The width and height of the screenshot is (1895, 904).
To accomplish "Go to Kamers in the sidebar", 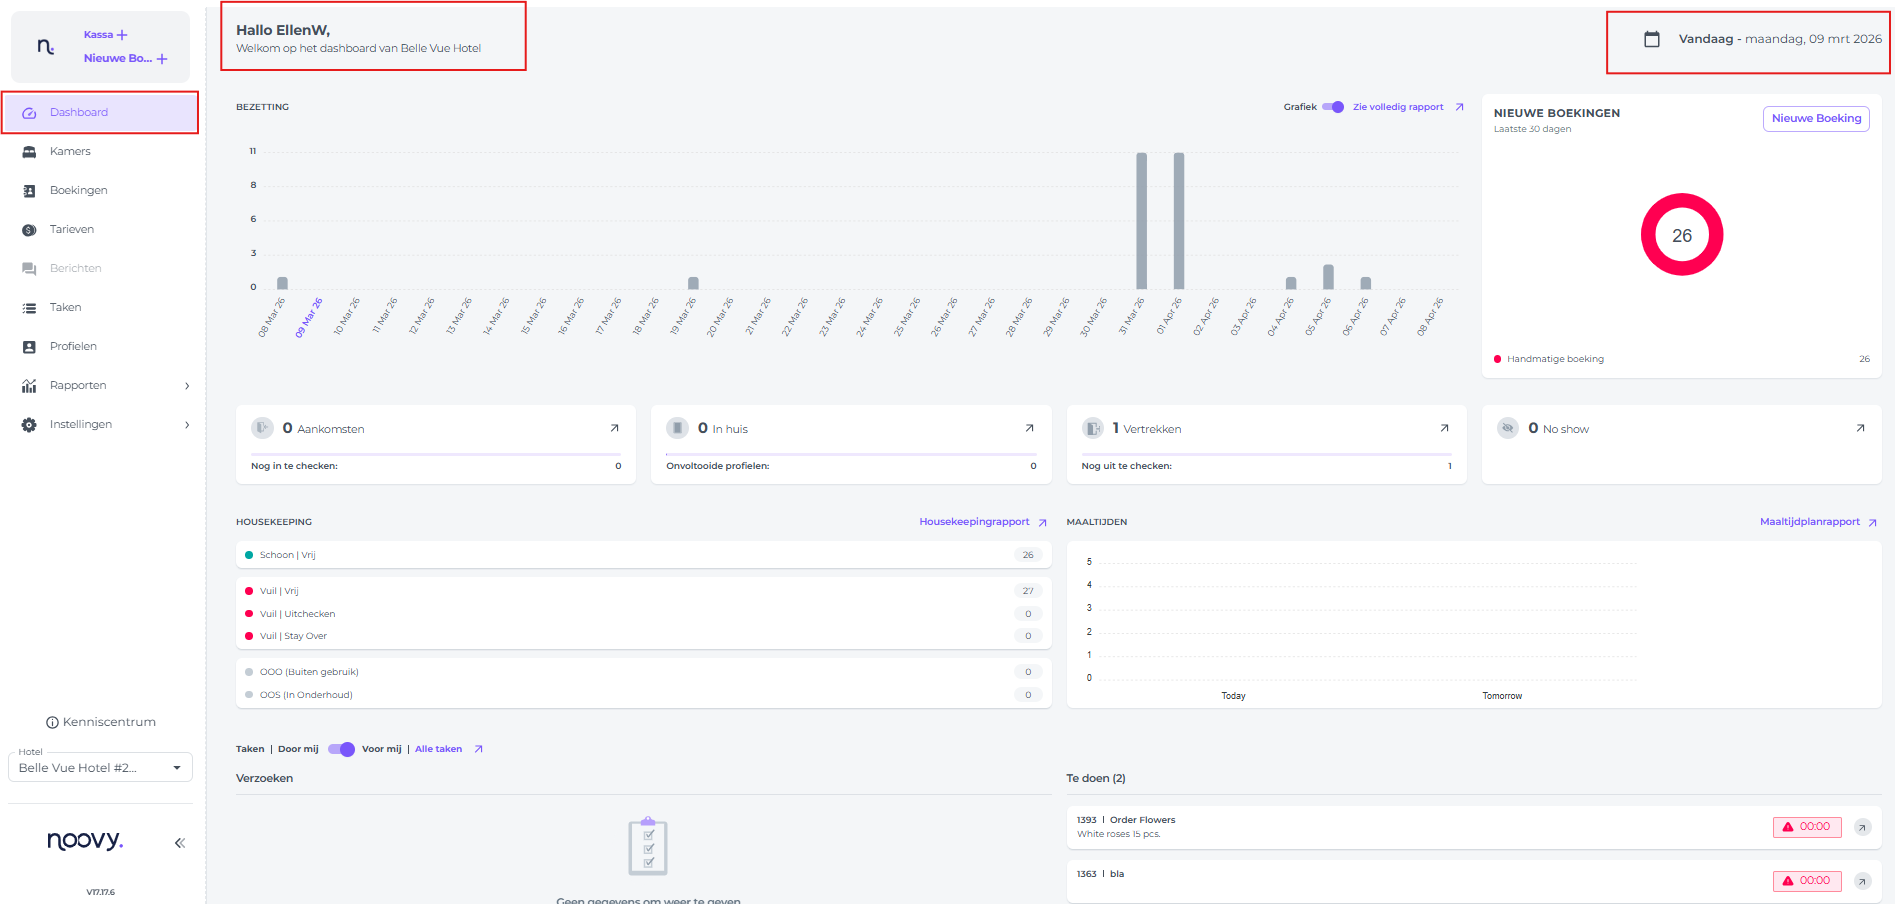I will click(x=70, y=152).
